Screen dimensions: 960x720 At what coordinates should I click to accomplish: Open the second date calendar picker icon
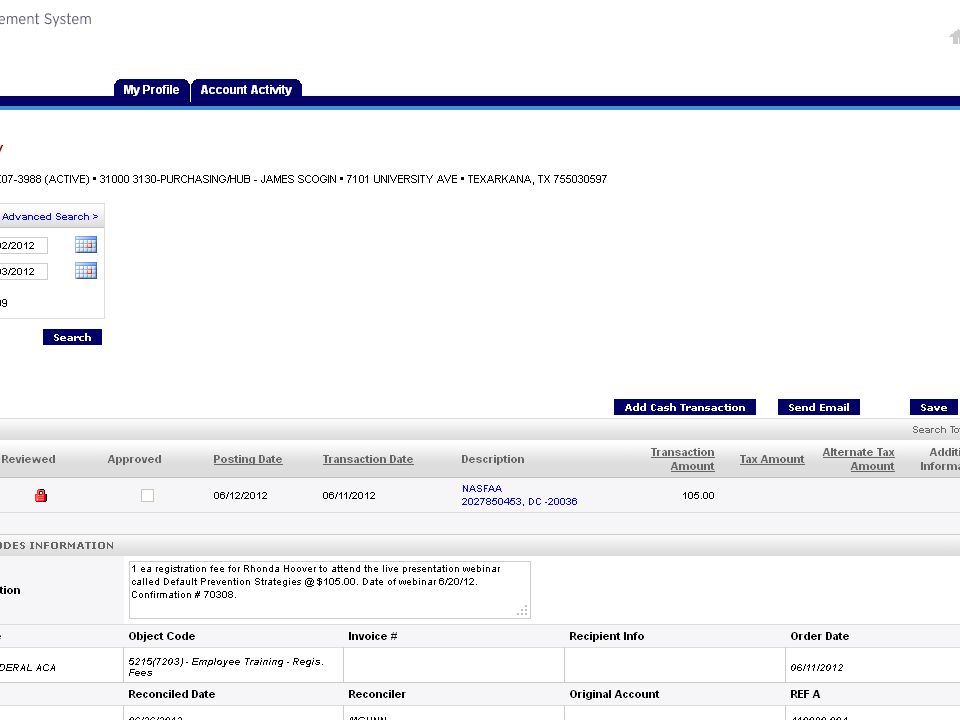86,271
